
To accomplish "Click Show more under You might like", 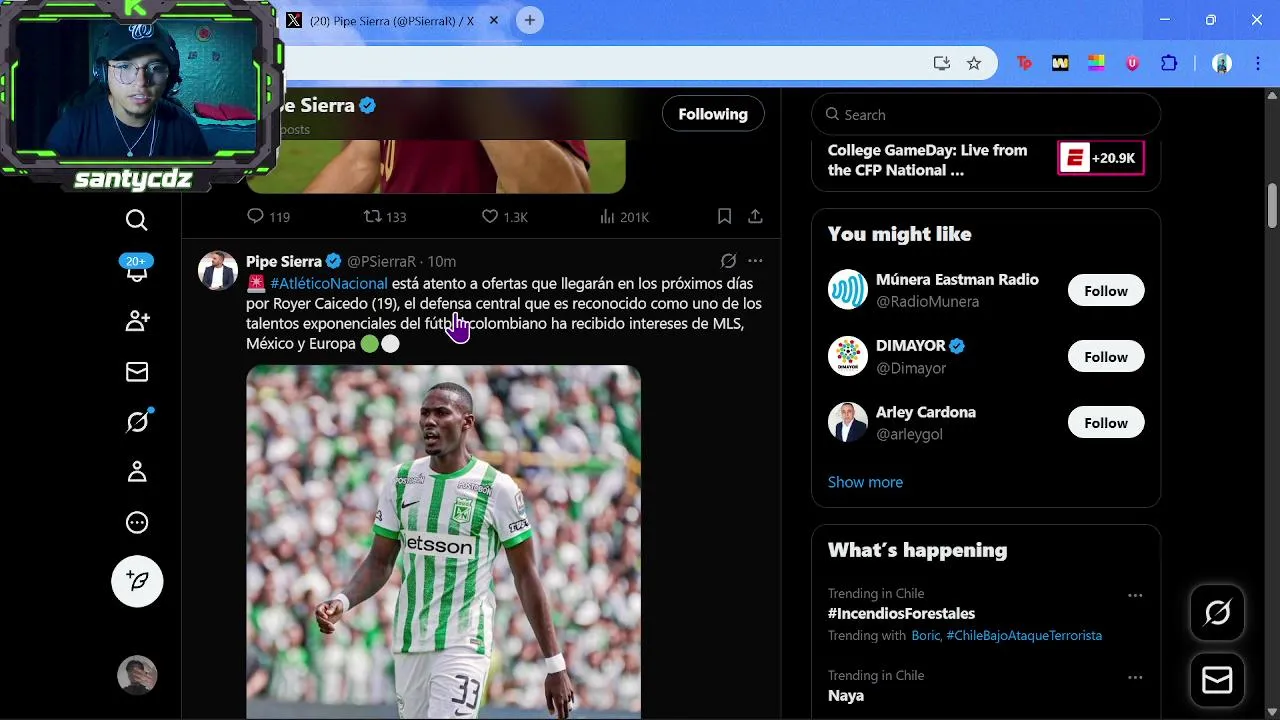I will point(865,482).
